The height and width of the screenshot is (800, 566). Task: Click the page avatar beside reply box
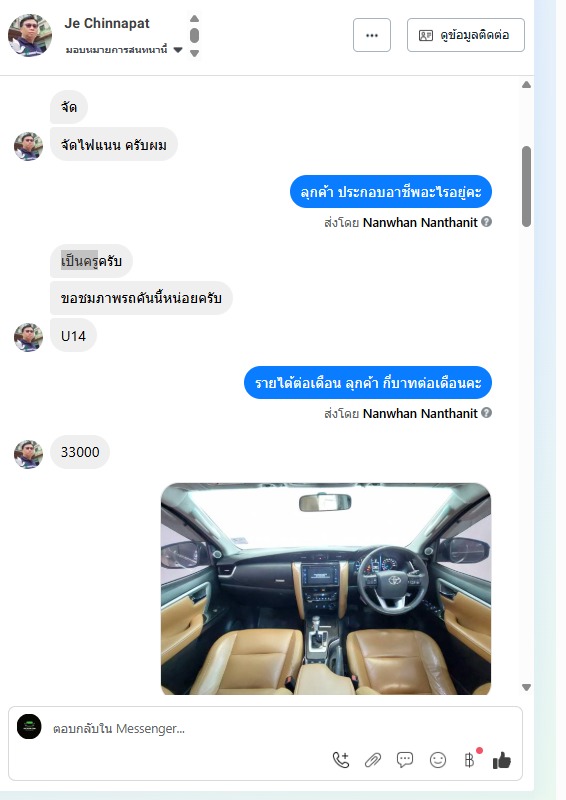tap(29, 727)
